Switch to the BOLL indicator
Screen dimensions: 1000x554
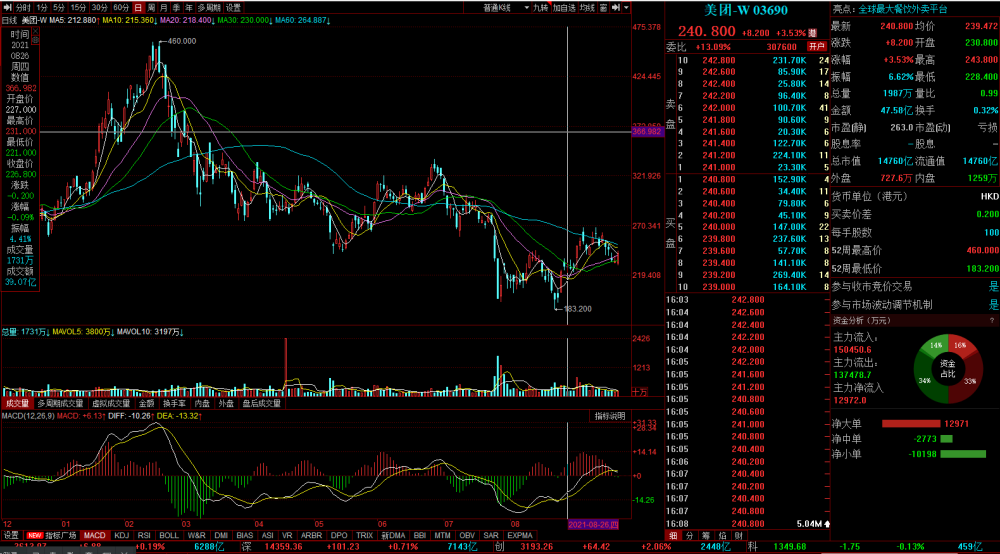[169, 536]
